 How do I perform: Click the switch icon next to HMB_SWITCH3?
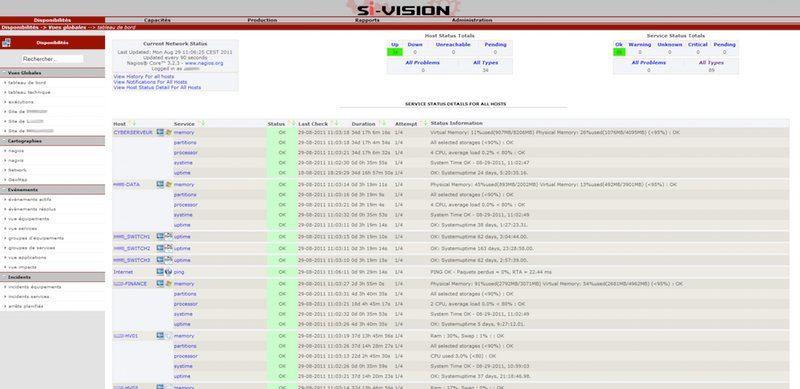pyautogui.click(x=168, y=260)
